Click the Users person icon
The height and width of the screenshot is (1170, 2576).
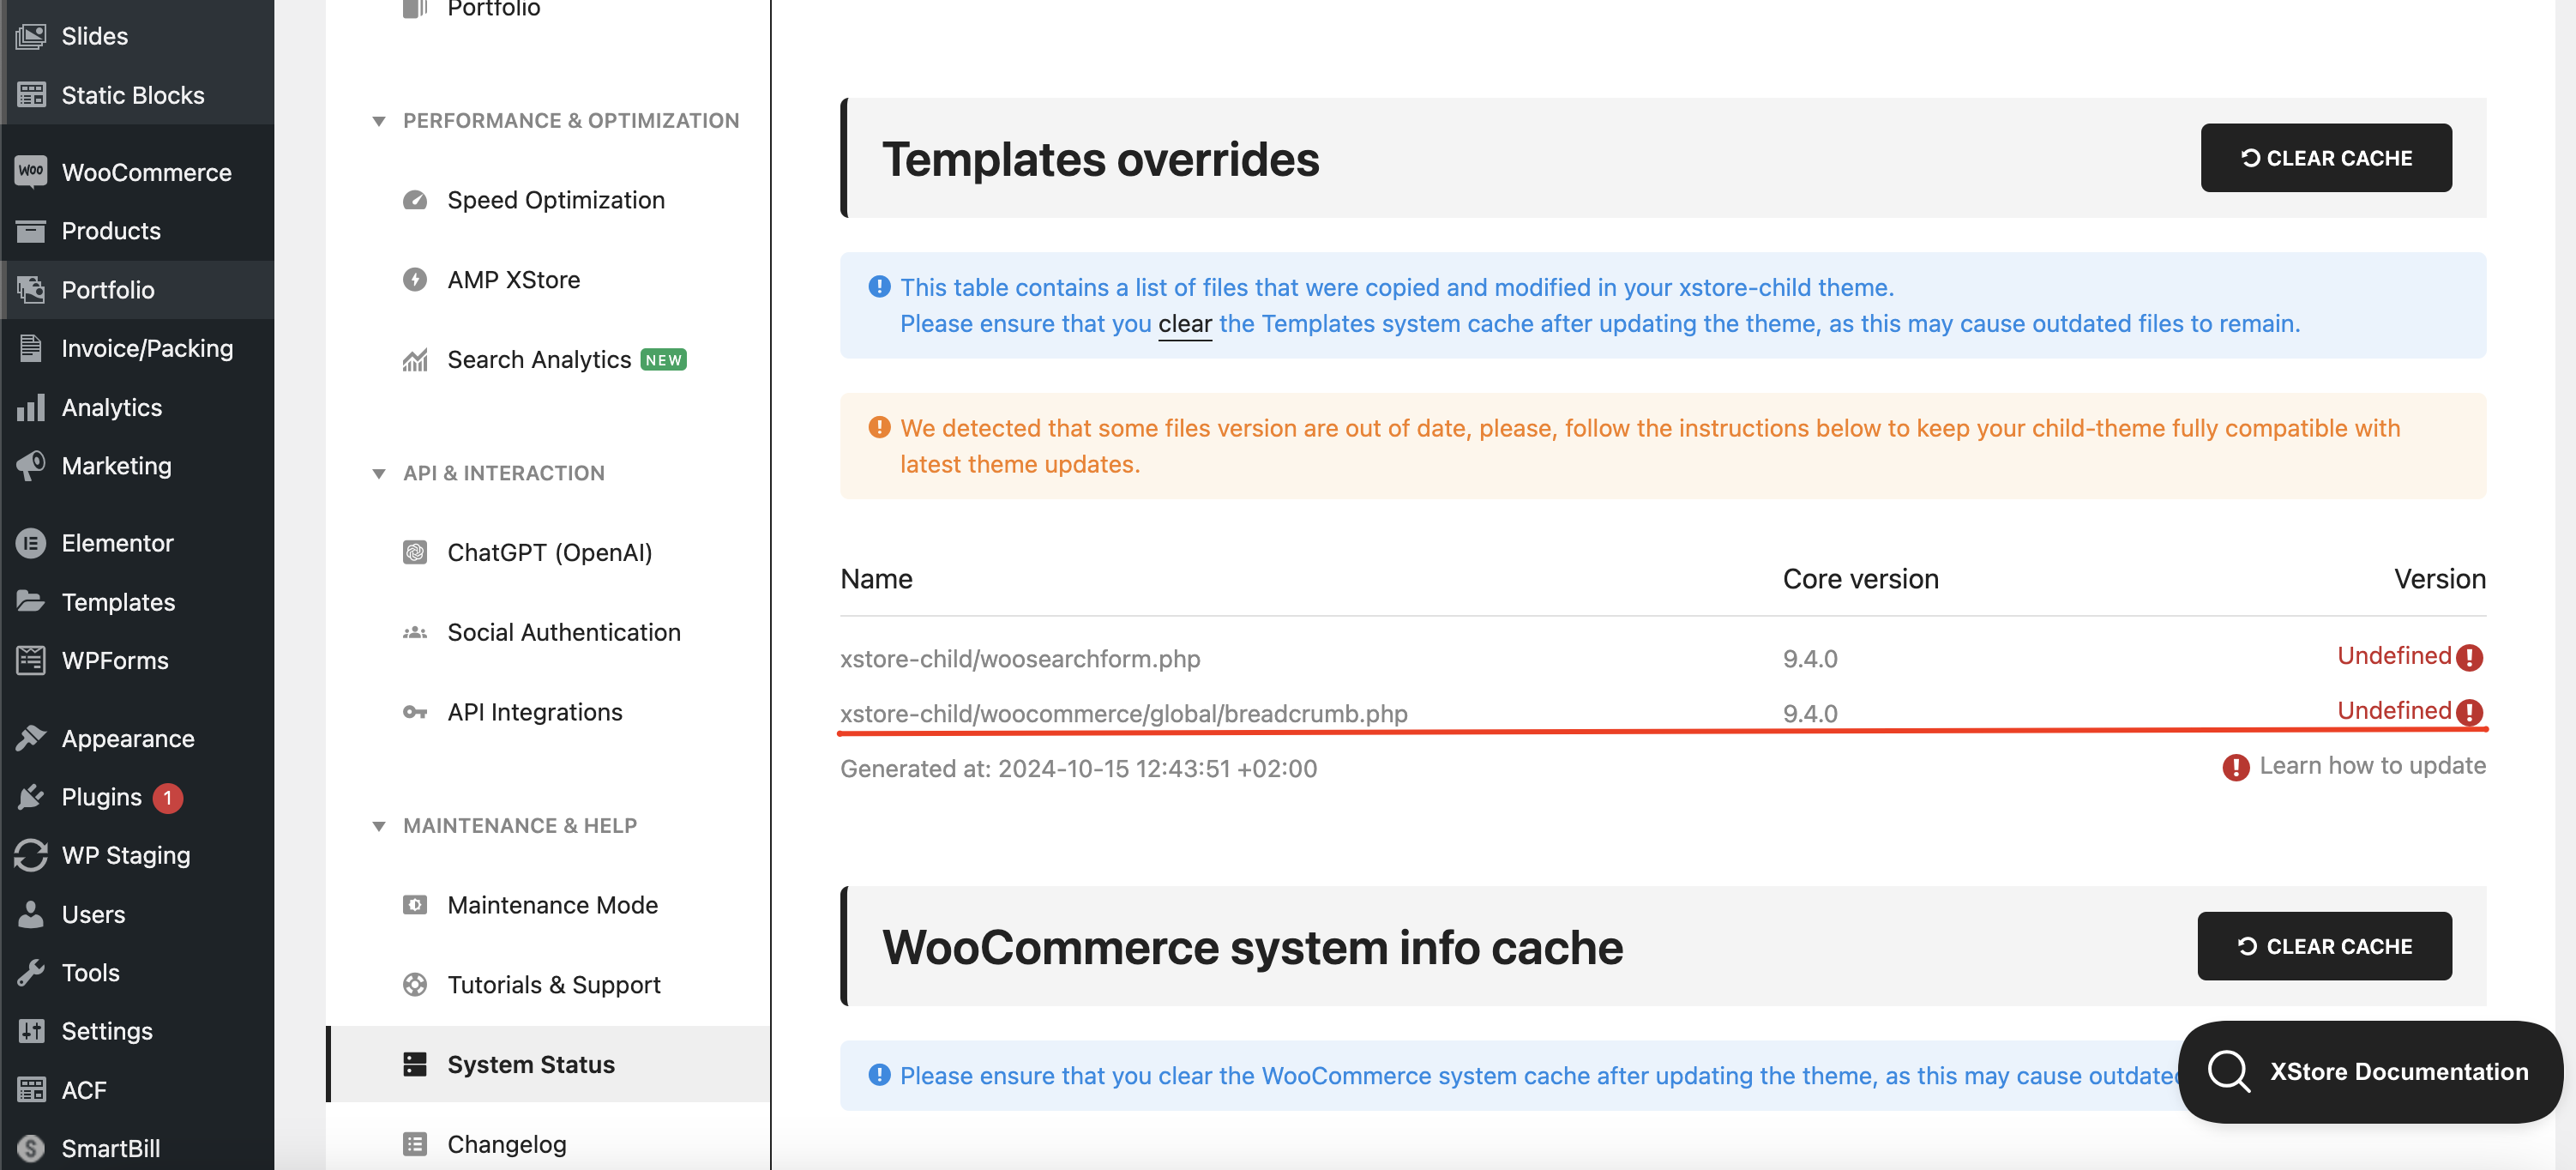pyautogui.click(x=31, y=914)
